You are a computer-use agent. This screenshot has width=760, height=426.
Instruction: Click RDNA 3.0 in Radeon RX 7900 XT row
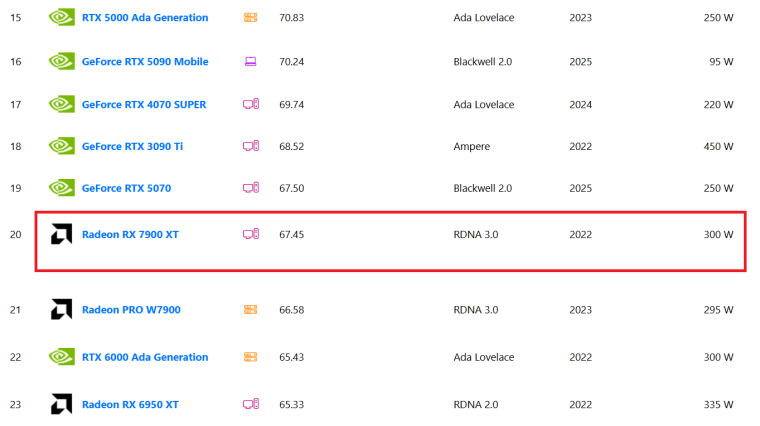[476, 235]
